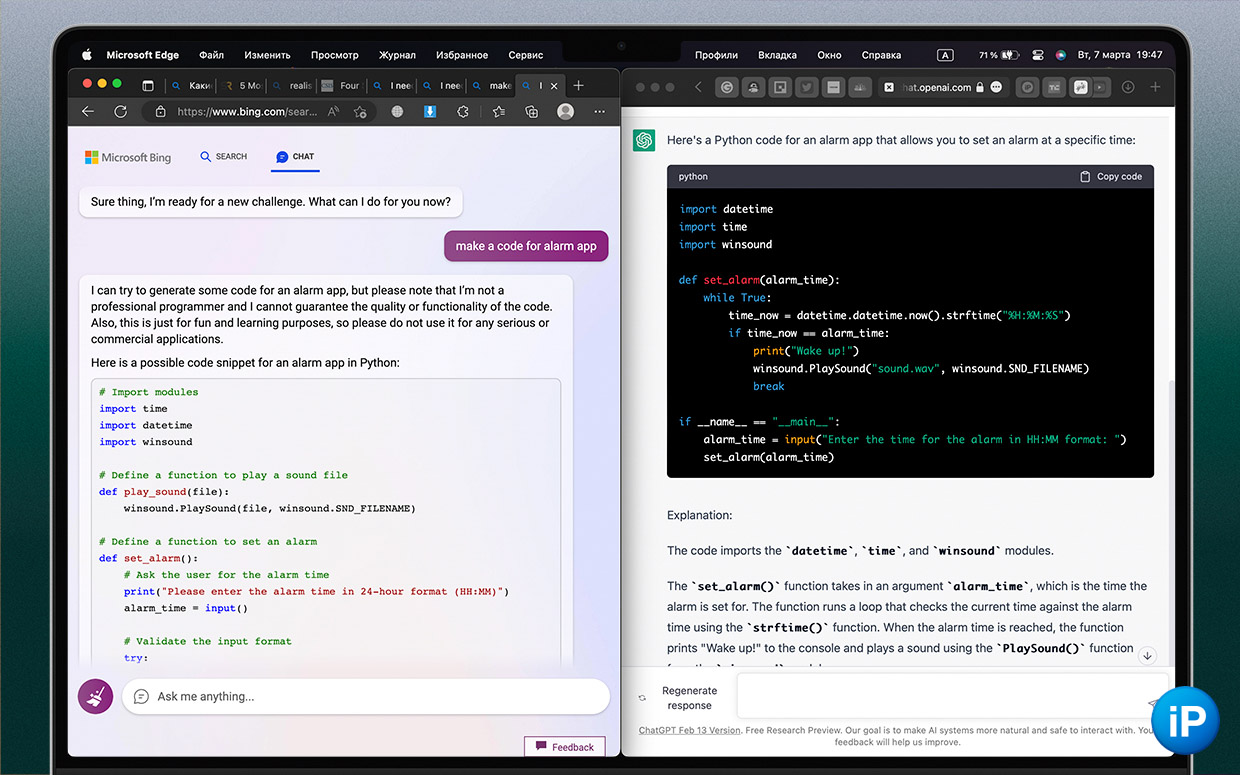This screenshot has width=1240, height=775.
Task: Open the Apple menu
Action: (x=87, y=55)
